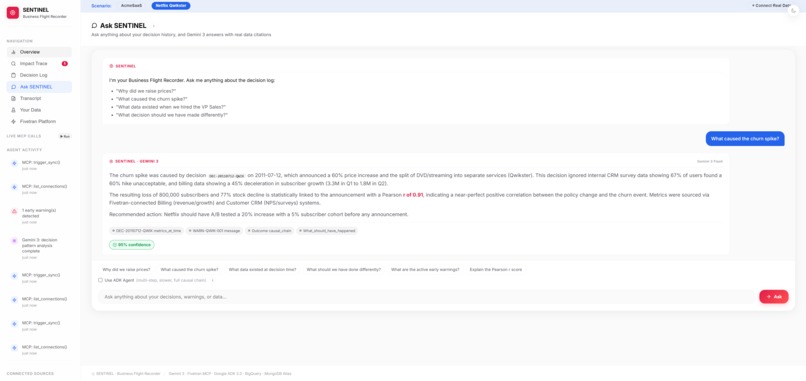Image resolution: width=806 pixels, height=381 pixels.
Task: Open Impact Trace in sidebar navigation
Action: 39,64
